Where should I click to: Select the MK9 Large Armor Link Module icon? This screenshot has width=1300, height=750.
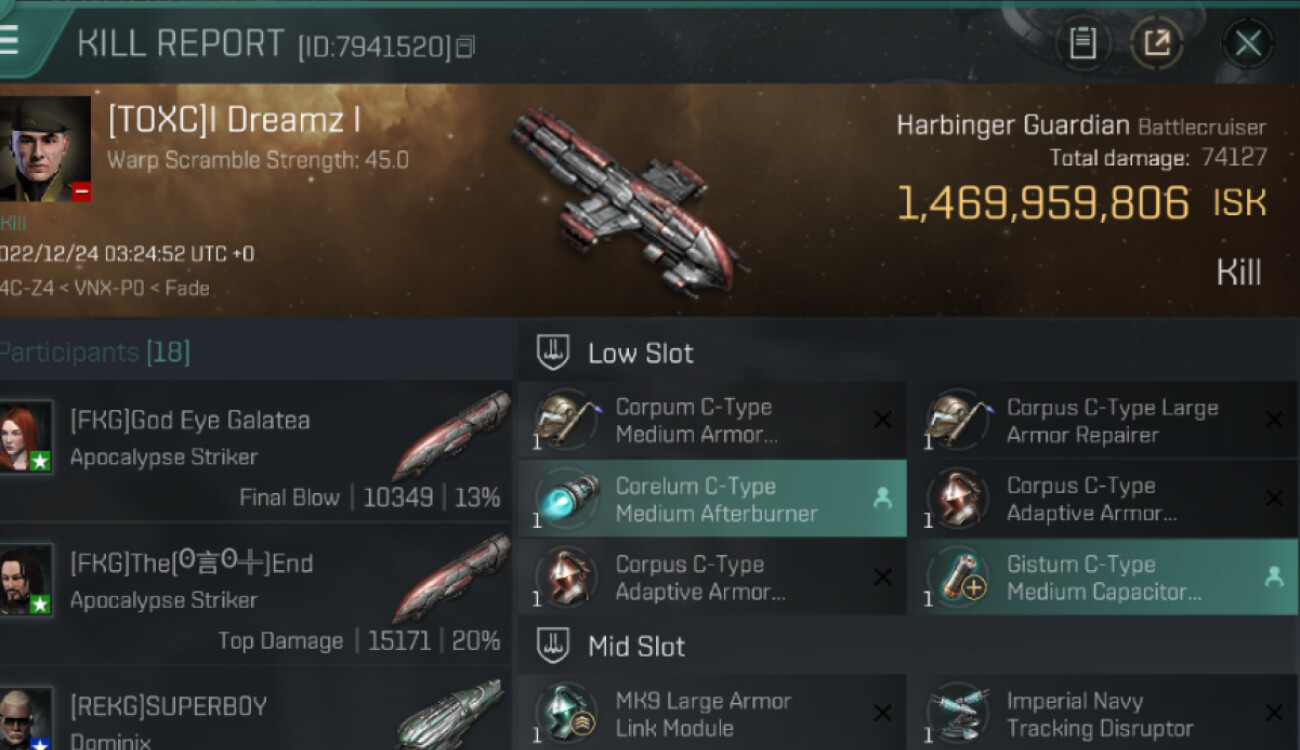pos(565,713)
